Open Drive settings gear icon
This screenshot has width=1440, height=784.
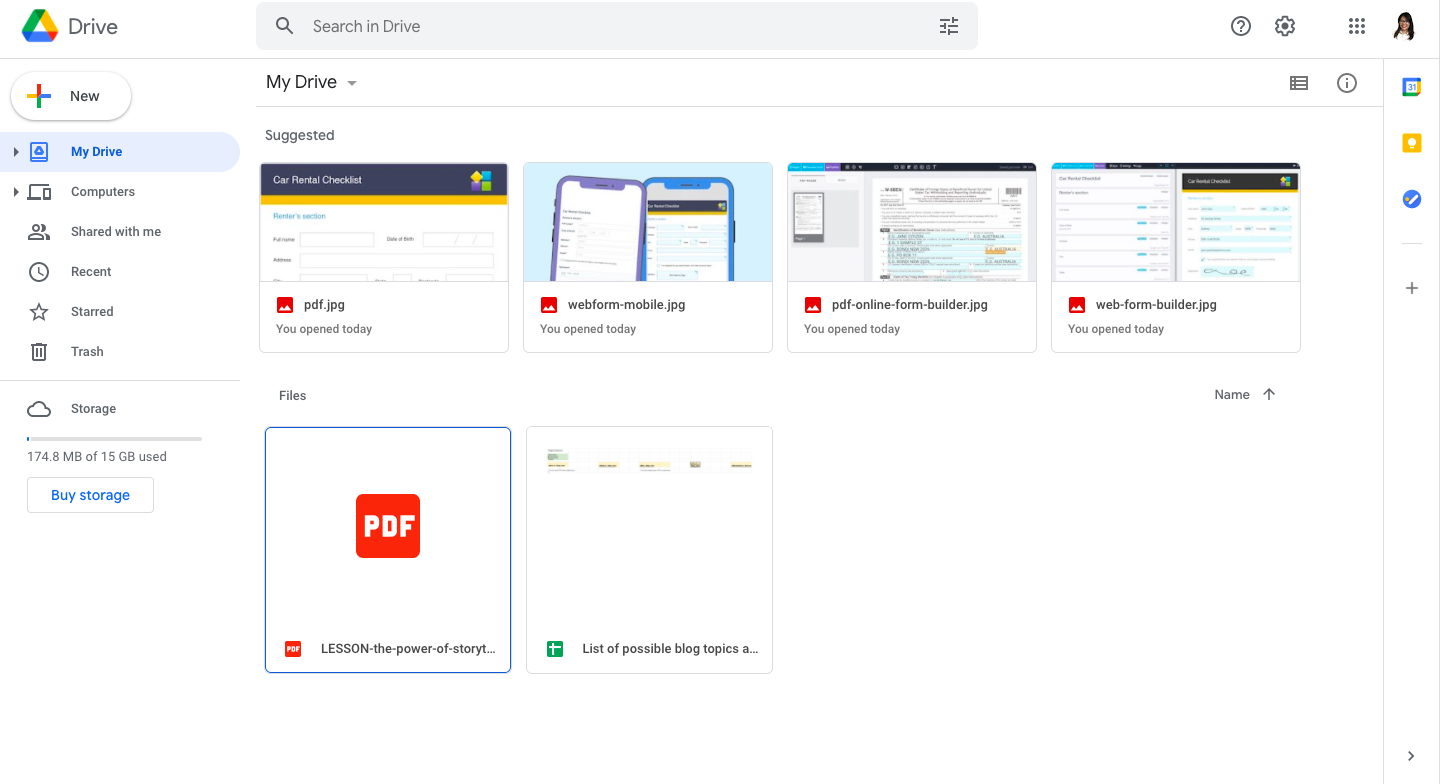click(1285, 27)
